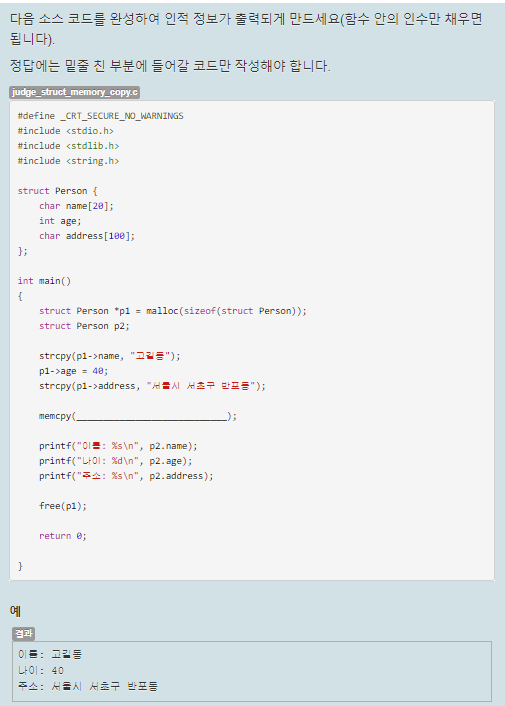
Task: Click the 주소 output line
Action: click(x=88, y=686)
